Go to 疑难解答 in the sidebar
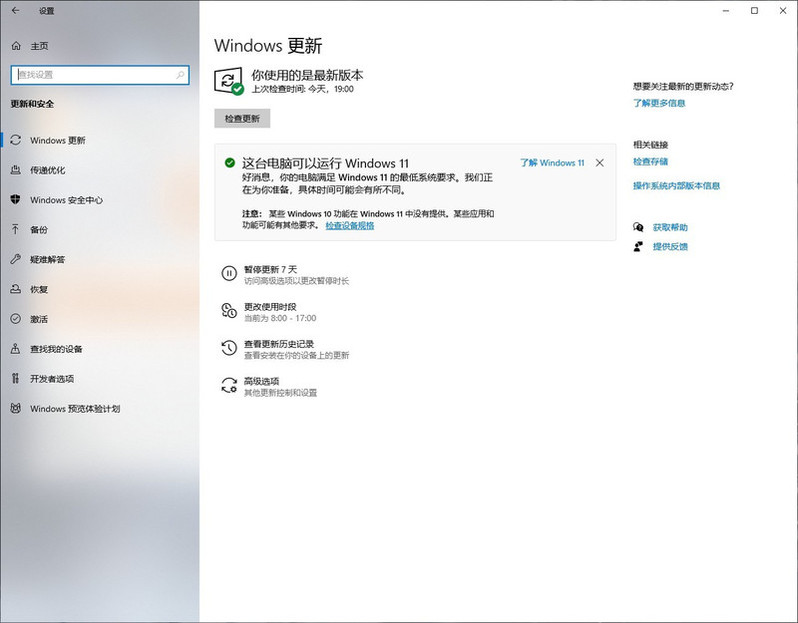Viewport: 798px width, 623px height. coord(47,260)
